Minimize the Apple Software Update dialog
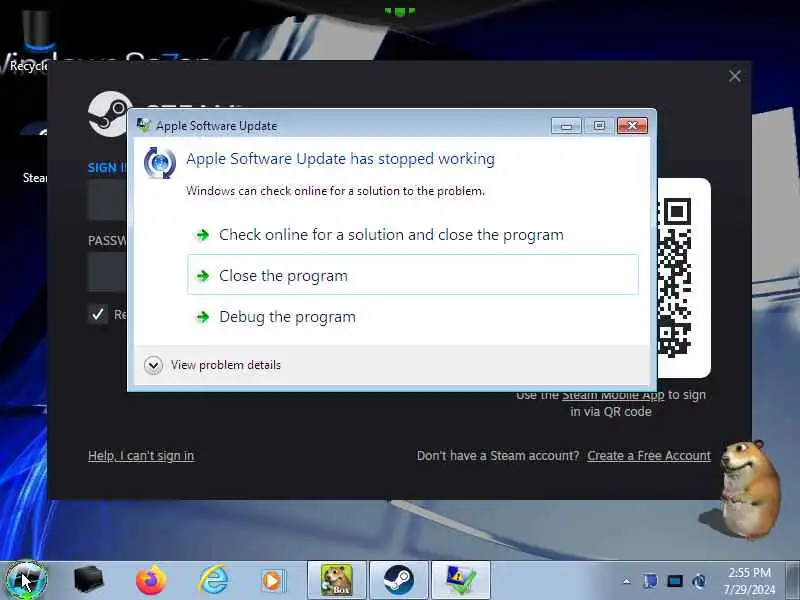Screen dimensions: 800x600 [x=566, y=126]
